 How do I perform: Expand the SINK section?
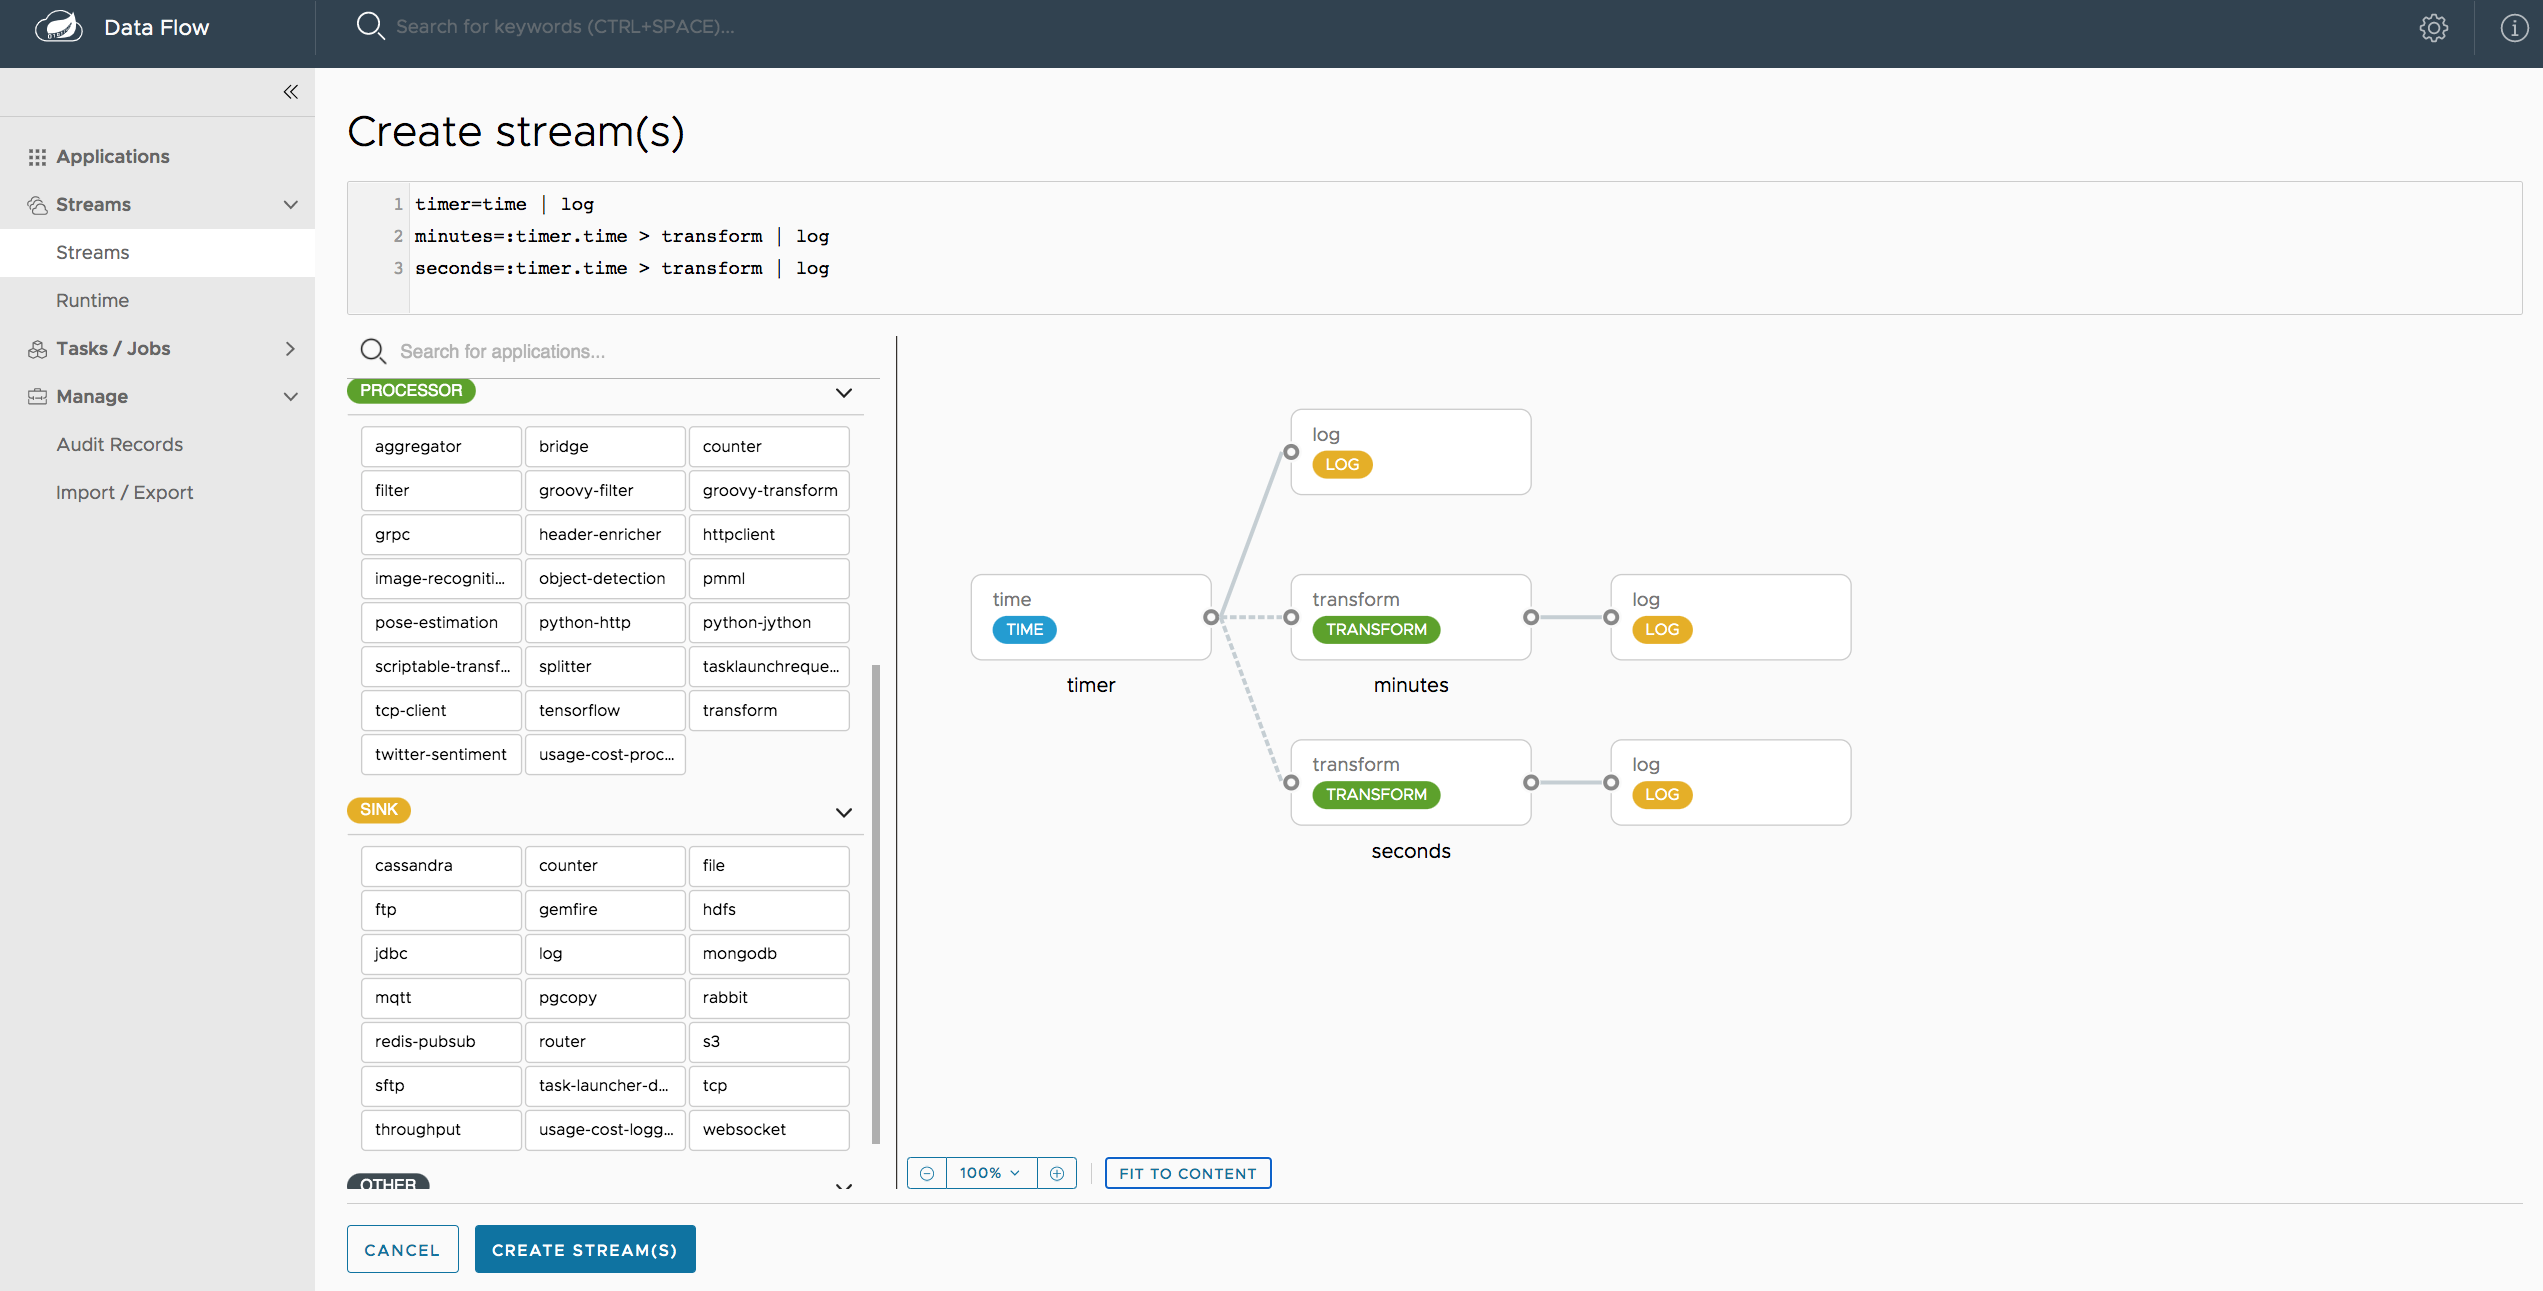click(x=841, y=809)
